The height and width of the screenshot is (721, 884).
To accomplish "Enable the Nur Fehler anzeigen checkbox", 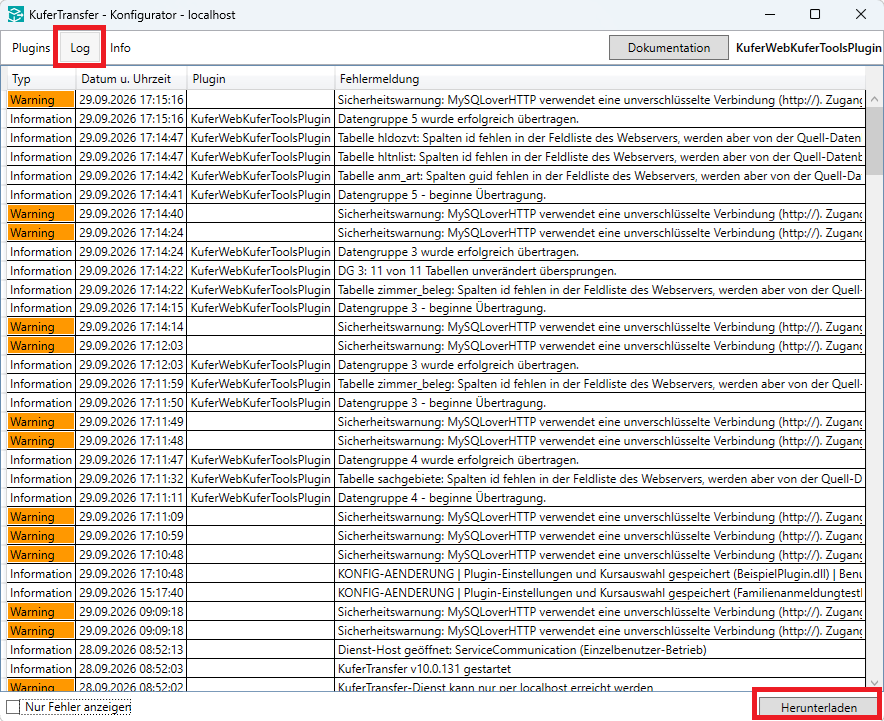I will pos(12,706).
